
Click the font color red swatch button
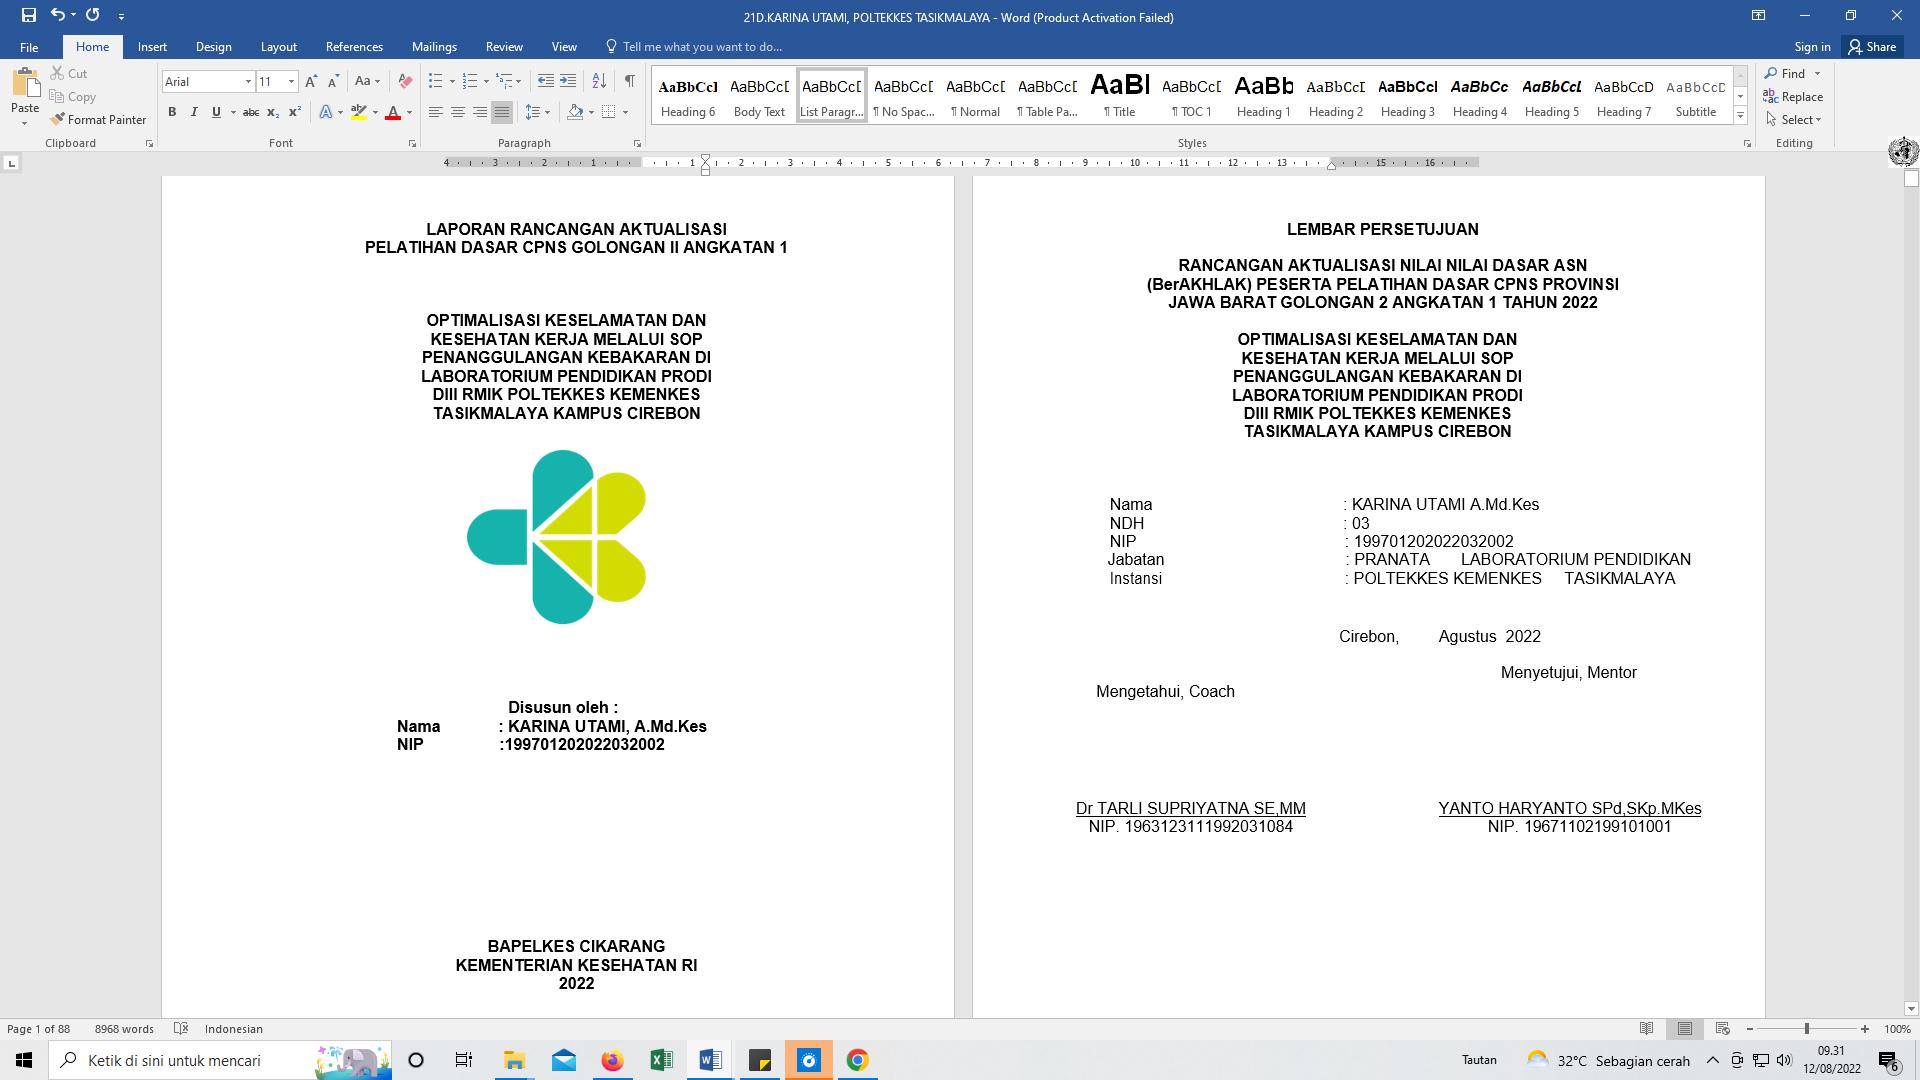pos(393,112)
